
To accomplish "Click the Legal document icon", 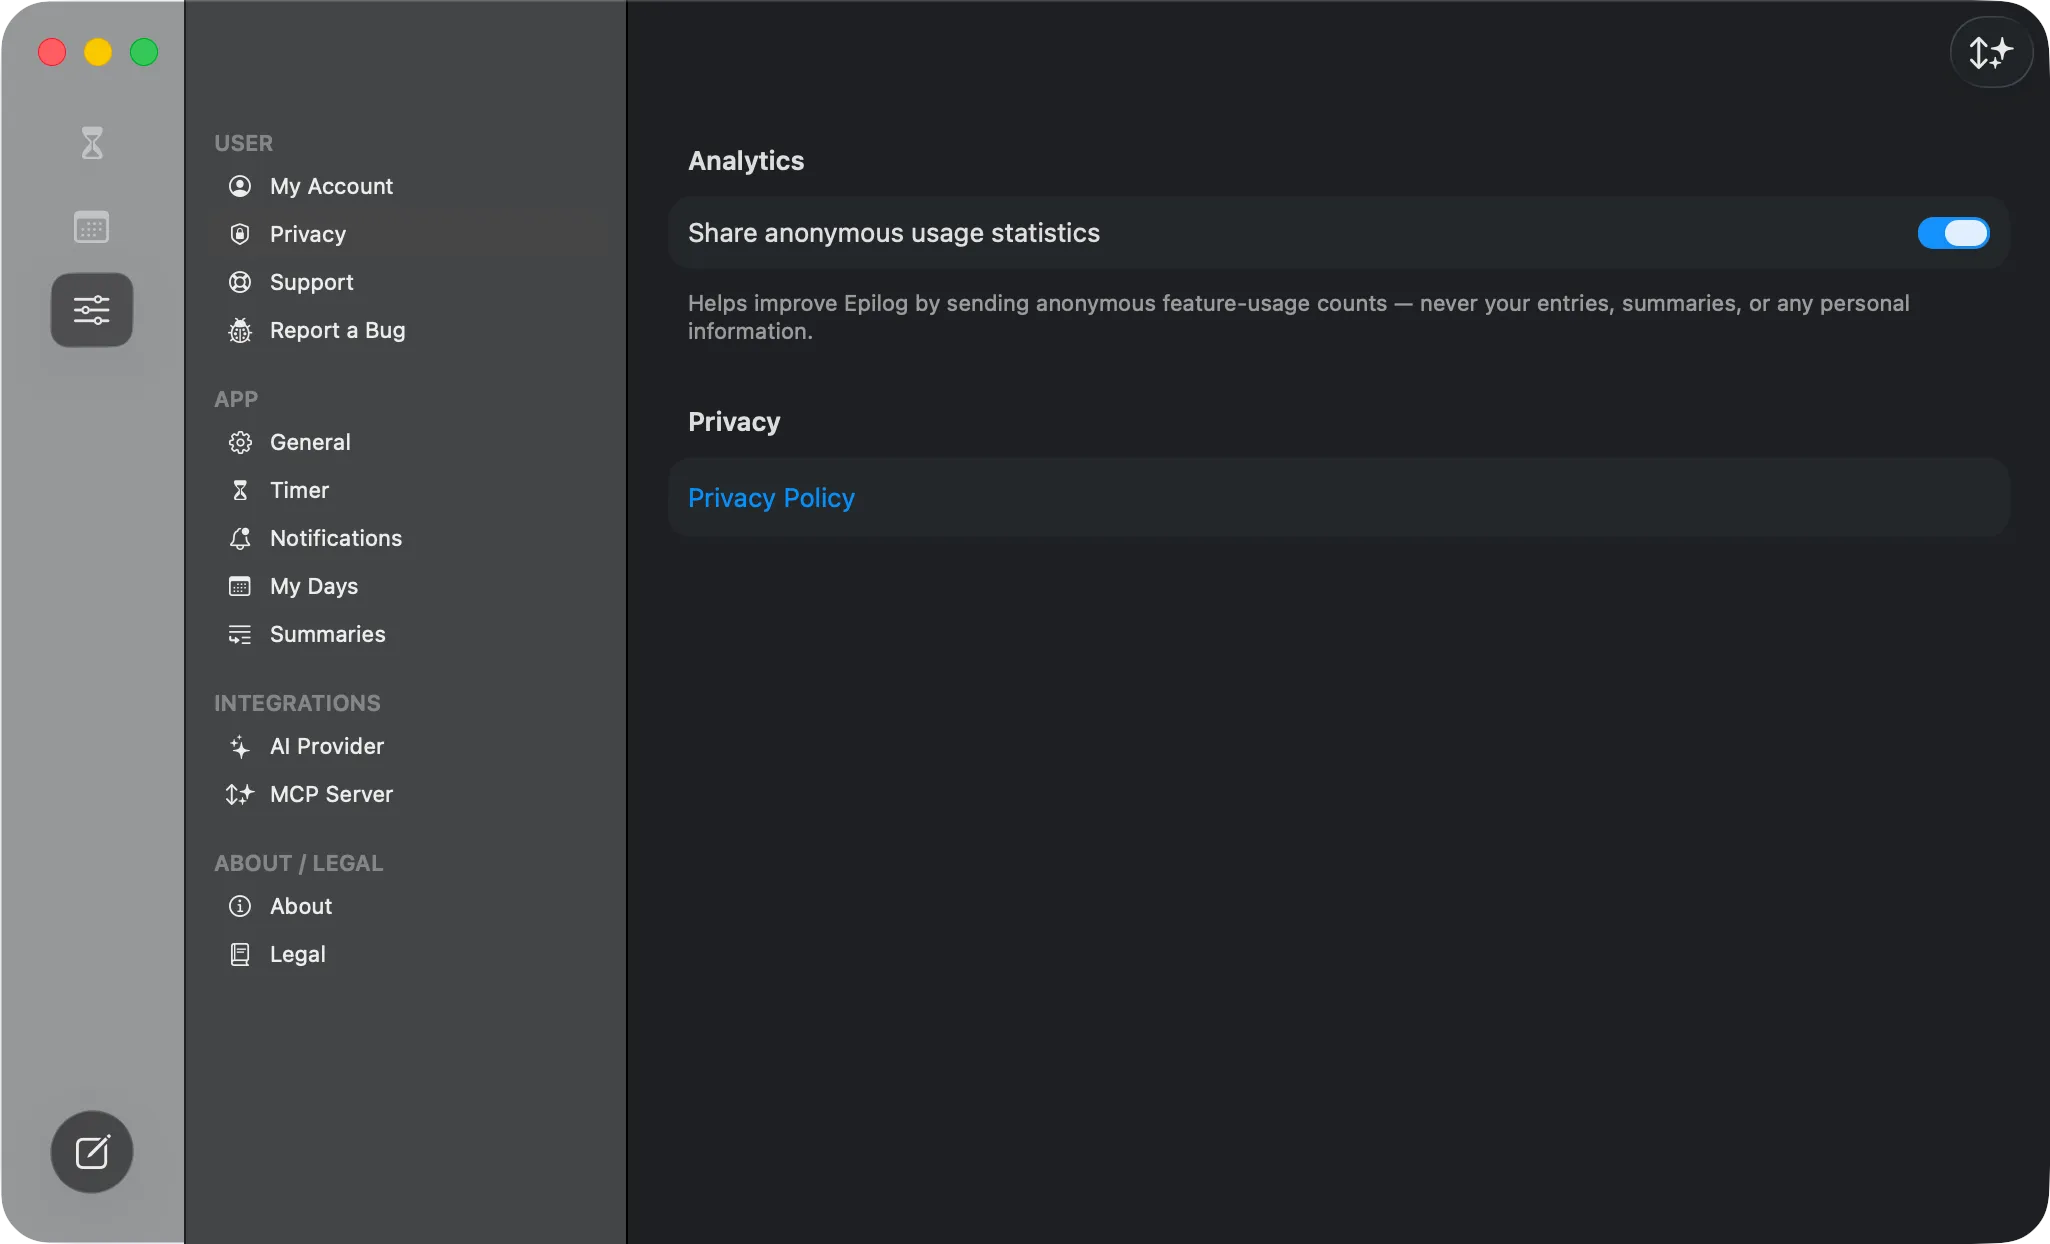I will [240, 954].
